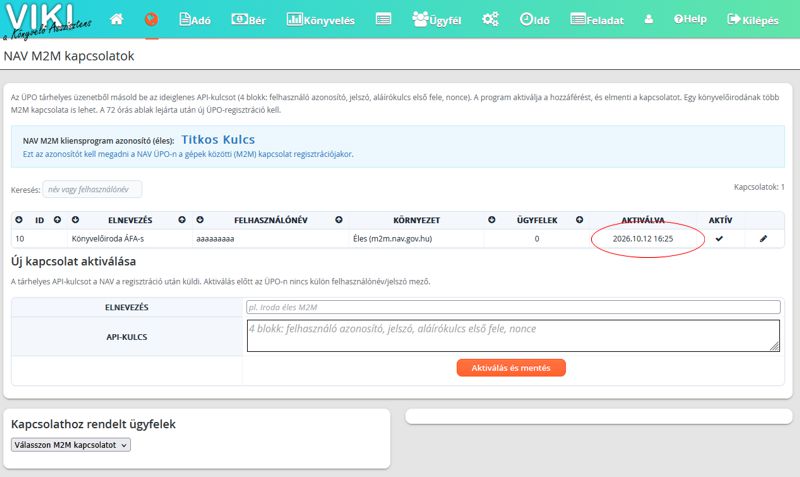Click the sort arrow right of ÜGYFELEK header
Image resolution: width=800 pixels, height=477 pixels.
point(579,220)
